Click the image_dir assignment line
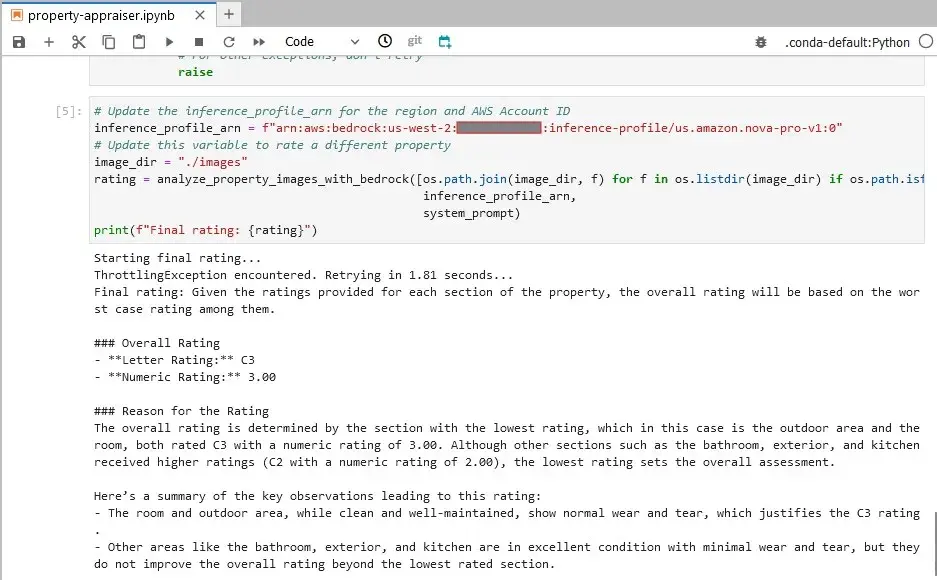 pos(170,162)
